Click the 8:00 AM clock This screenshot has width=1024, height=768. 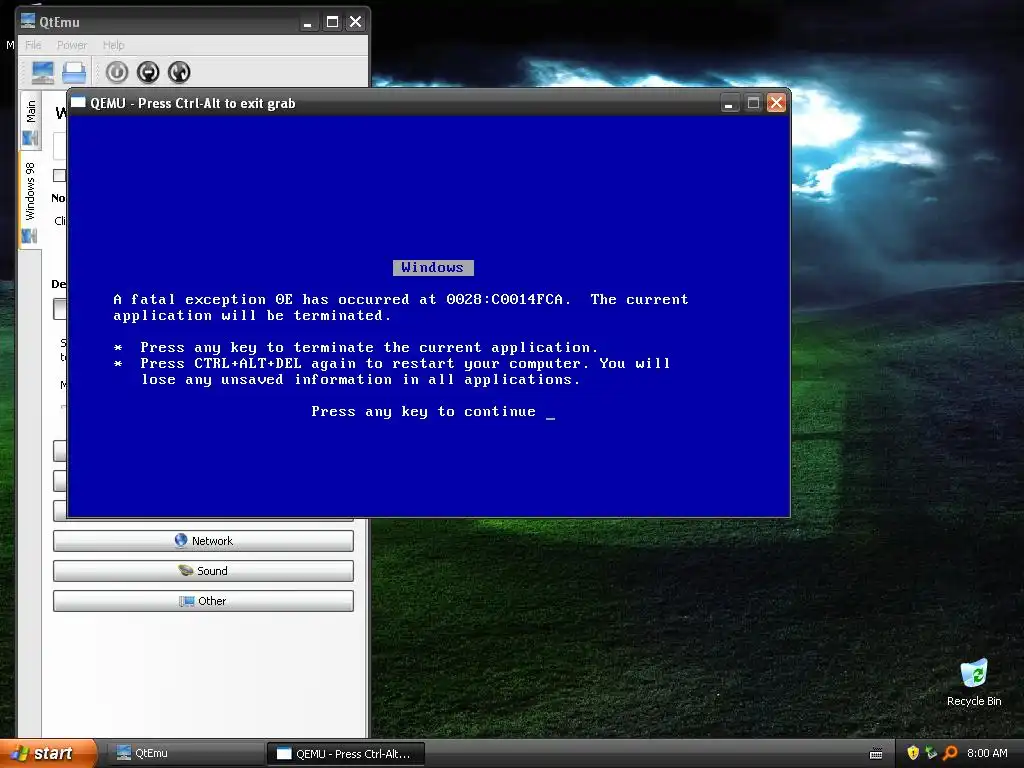(987, 753)
